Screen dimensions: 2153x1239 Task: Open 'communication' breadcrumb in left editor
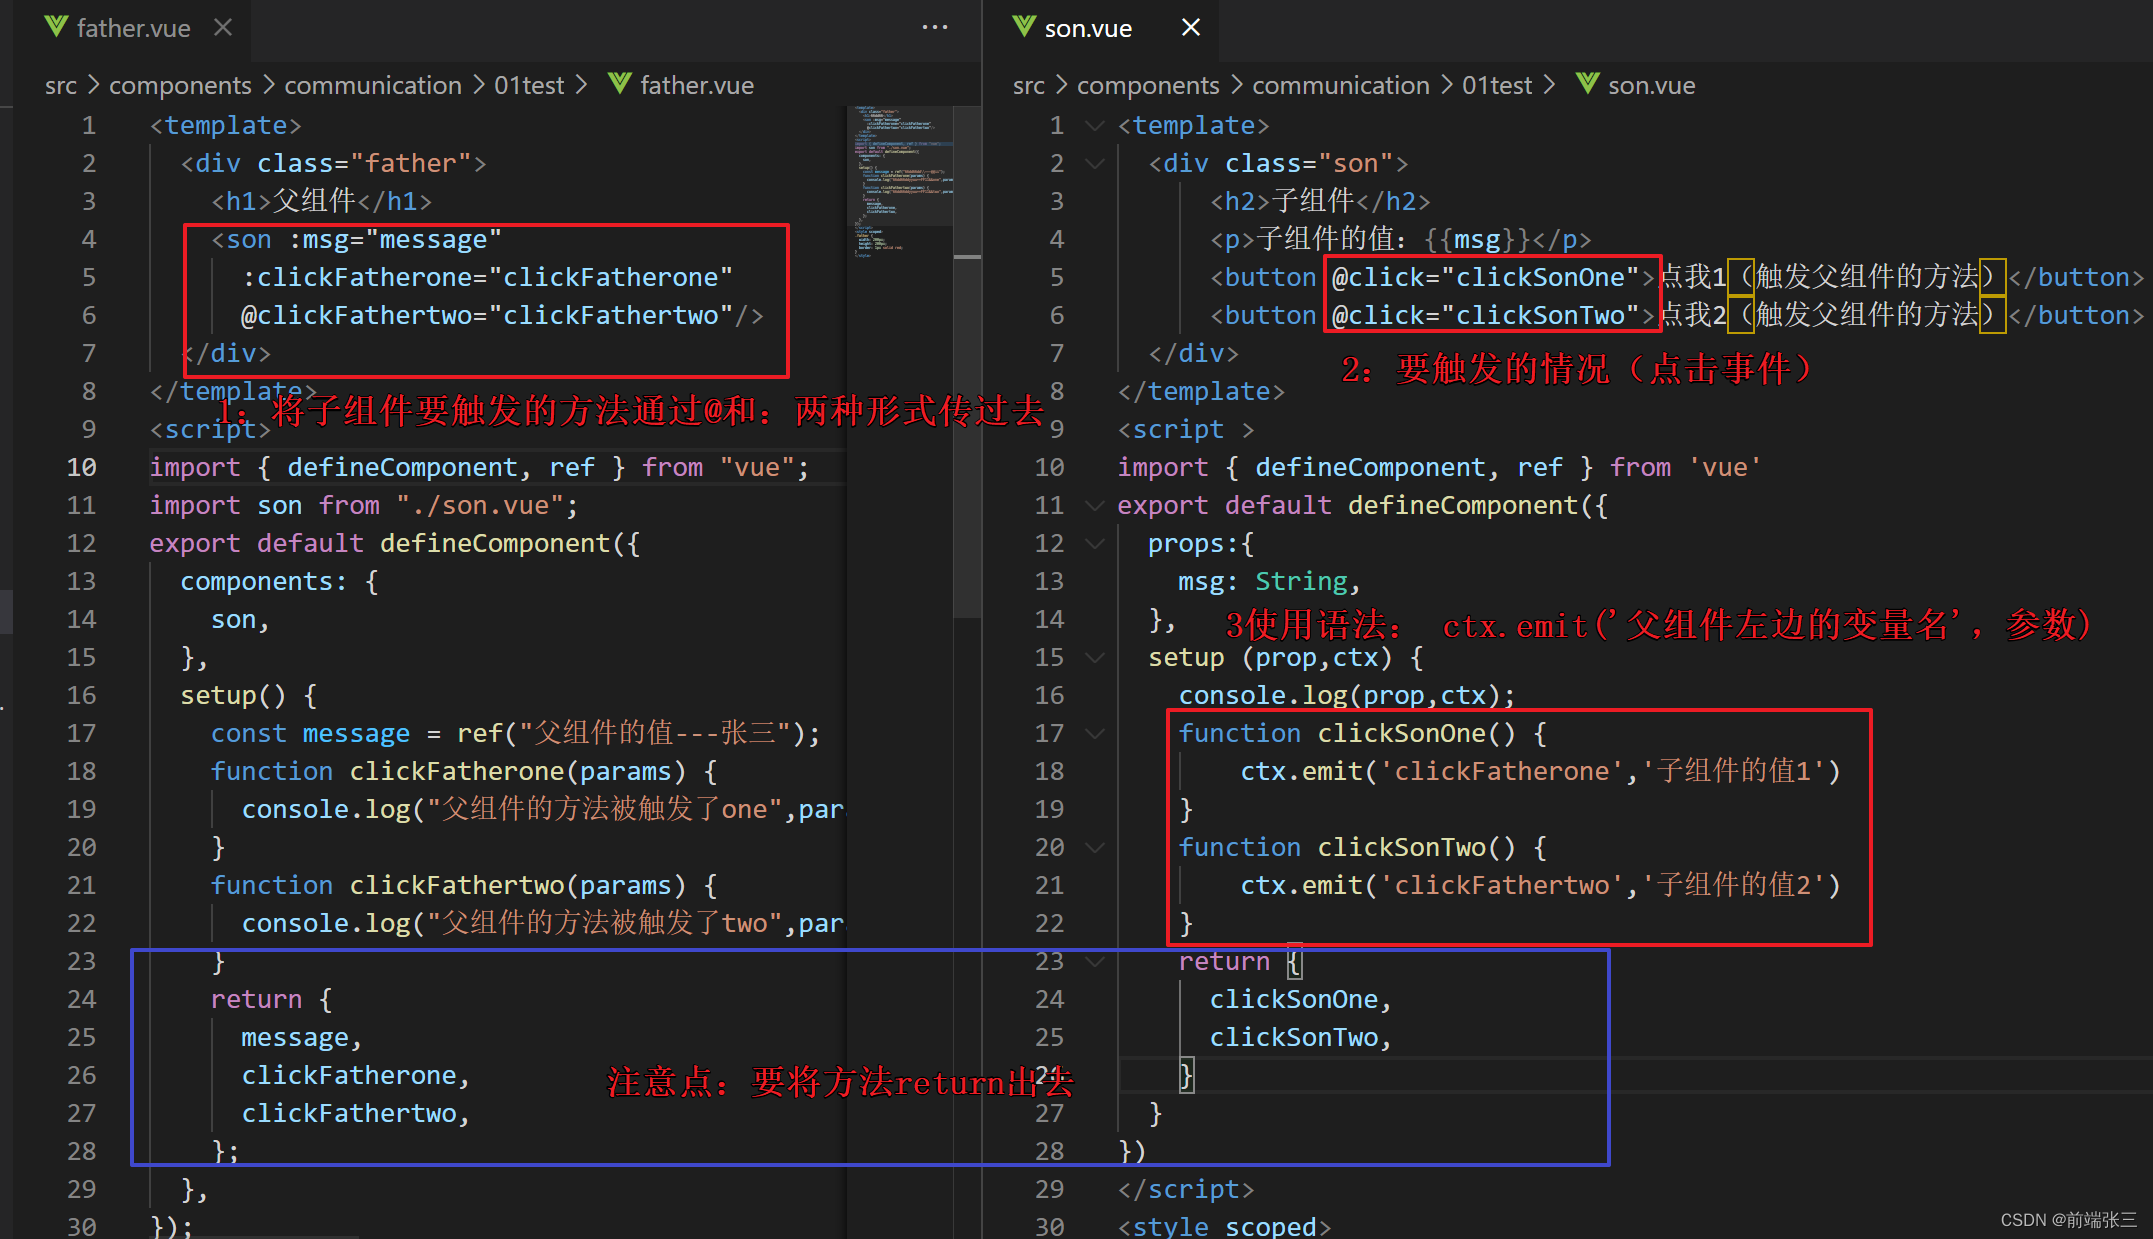pyautogui.click(x=373, y=85)
